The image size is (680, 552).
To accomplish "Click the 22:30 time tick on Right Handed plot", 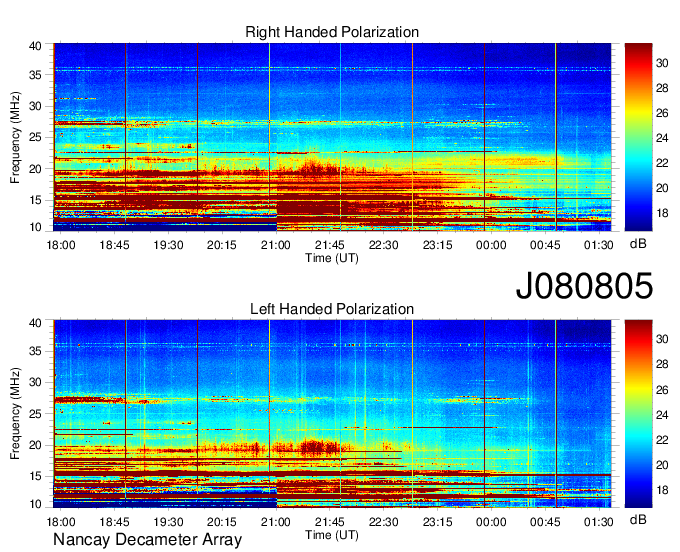I will pyautogui.click(x=383, y=245).
